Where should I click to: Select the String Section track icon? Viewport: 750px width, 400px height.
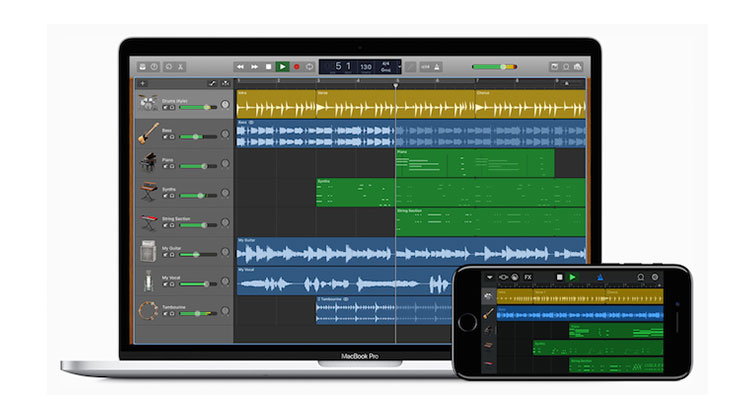pos(148,222)
